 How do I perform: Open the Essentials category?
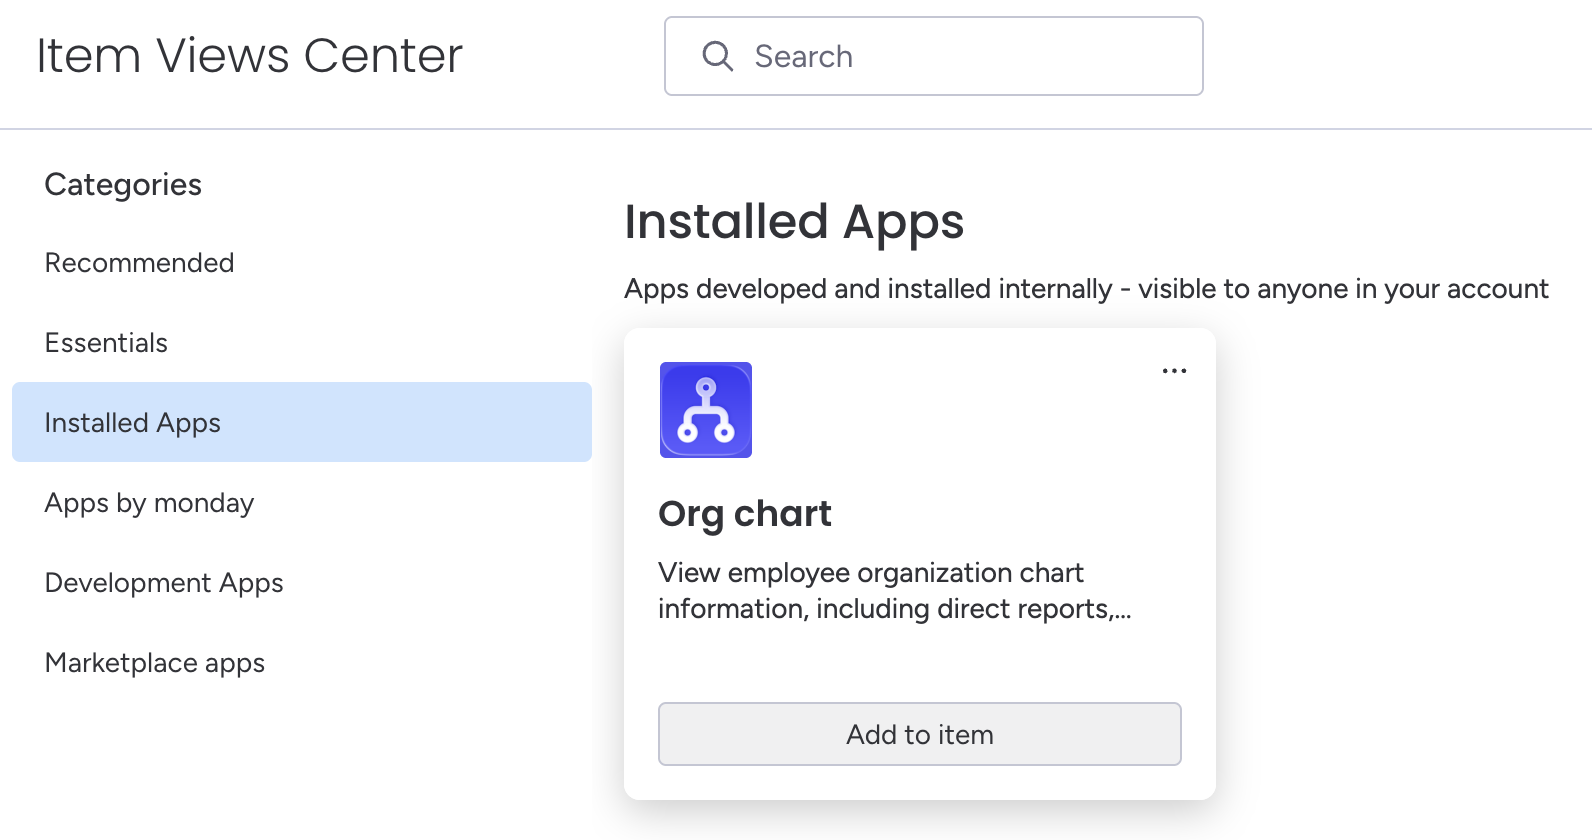(106, 343)
